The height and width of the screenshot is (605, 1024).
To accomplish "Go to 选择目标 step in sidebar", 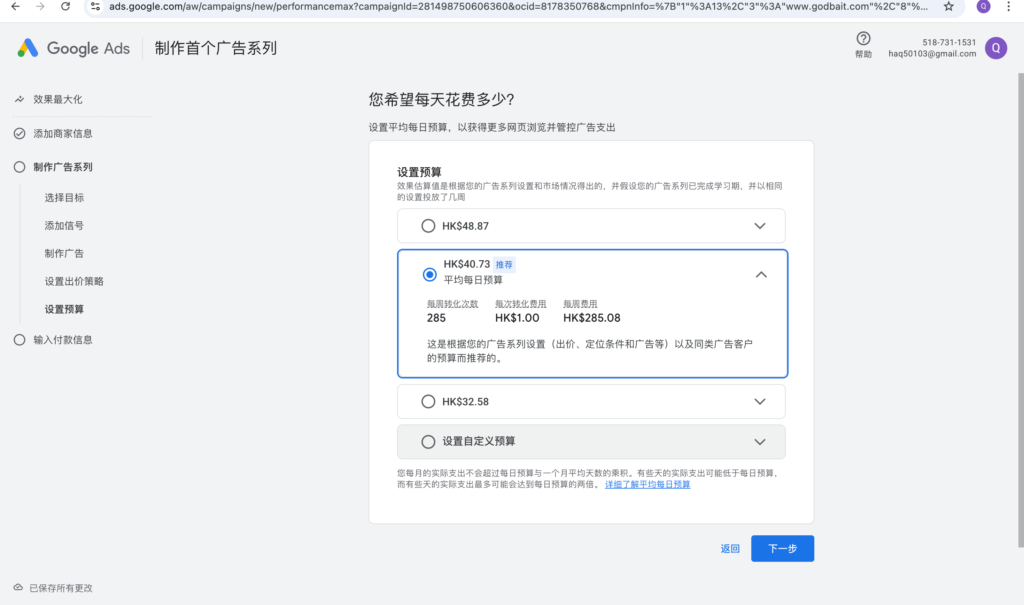I will pos(64,198).
